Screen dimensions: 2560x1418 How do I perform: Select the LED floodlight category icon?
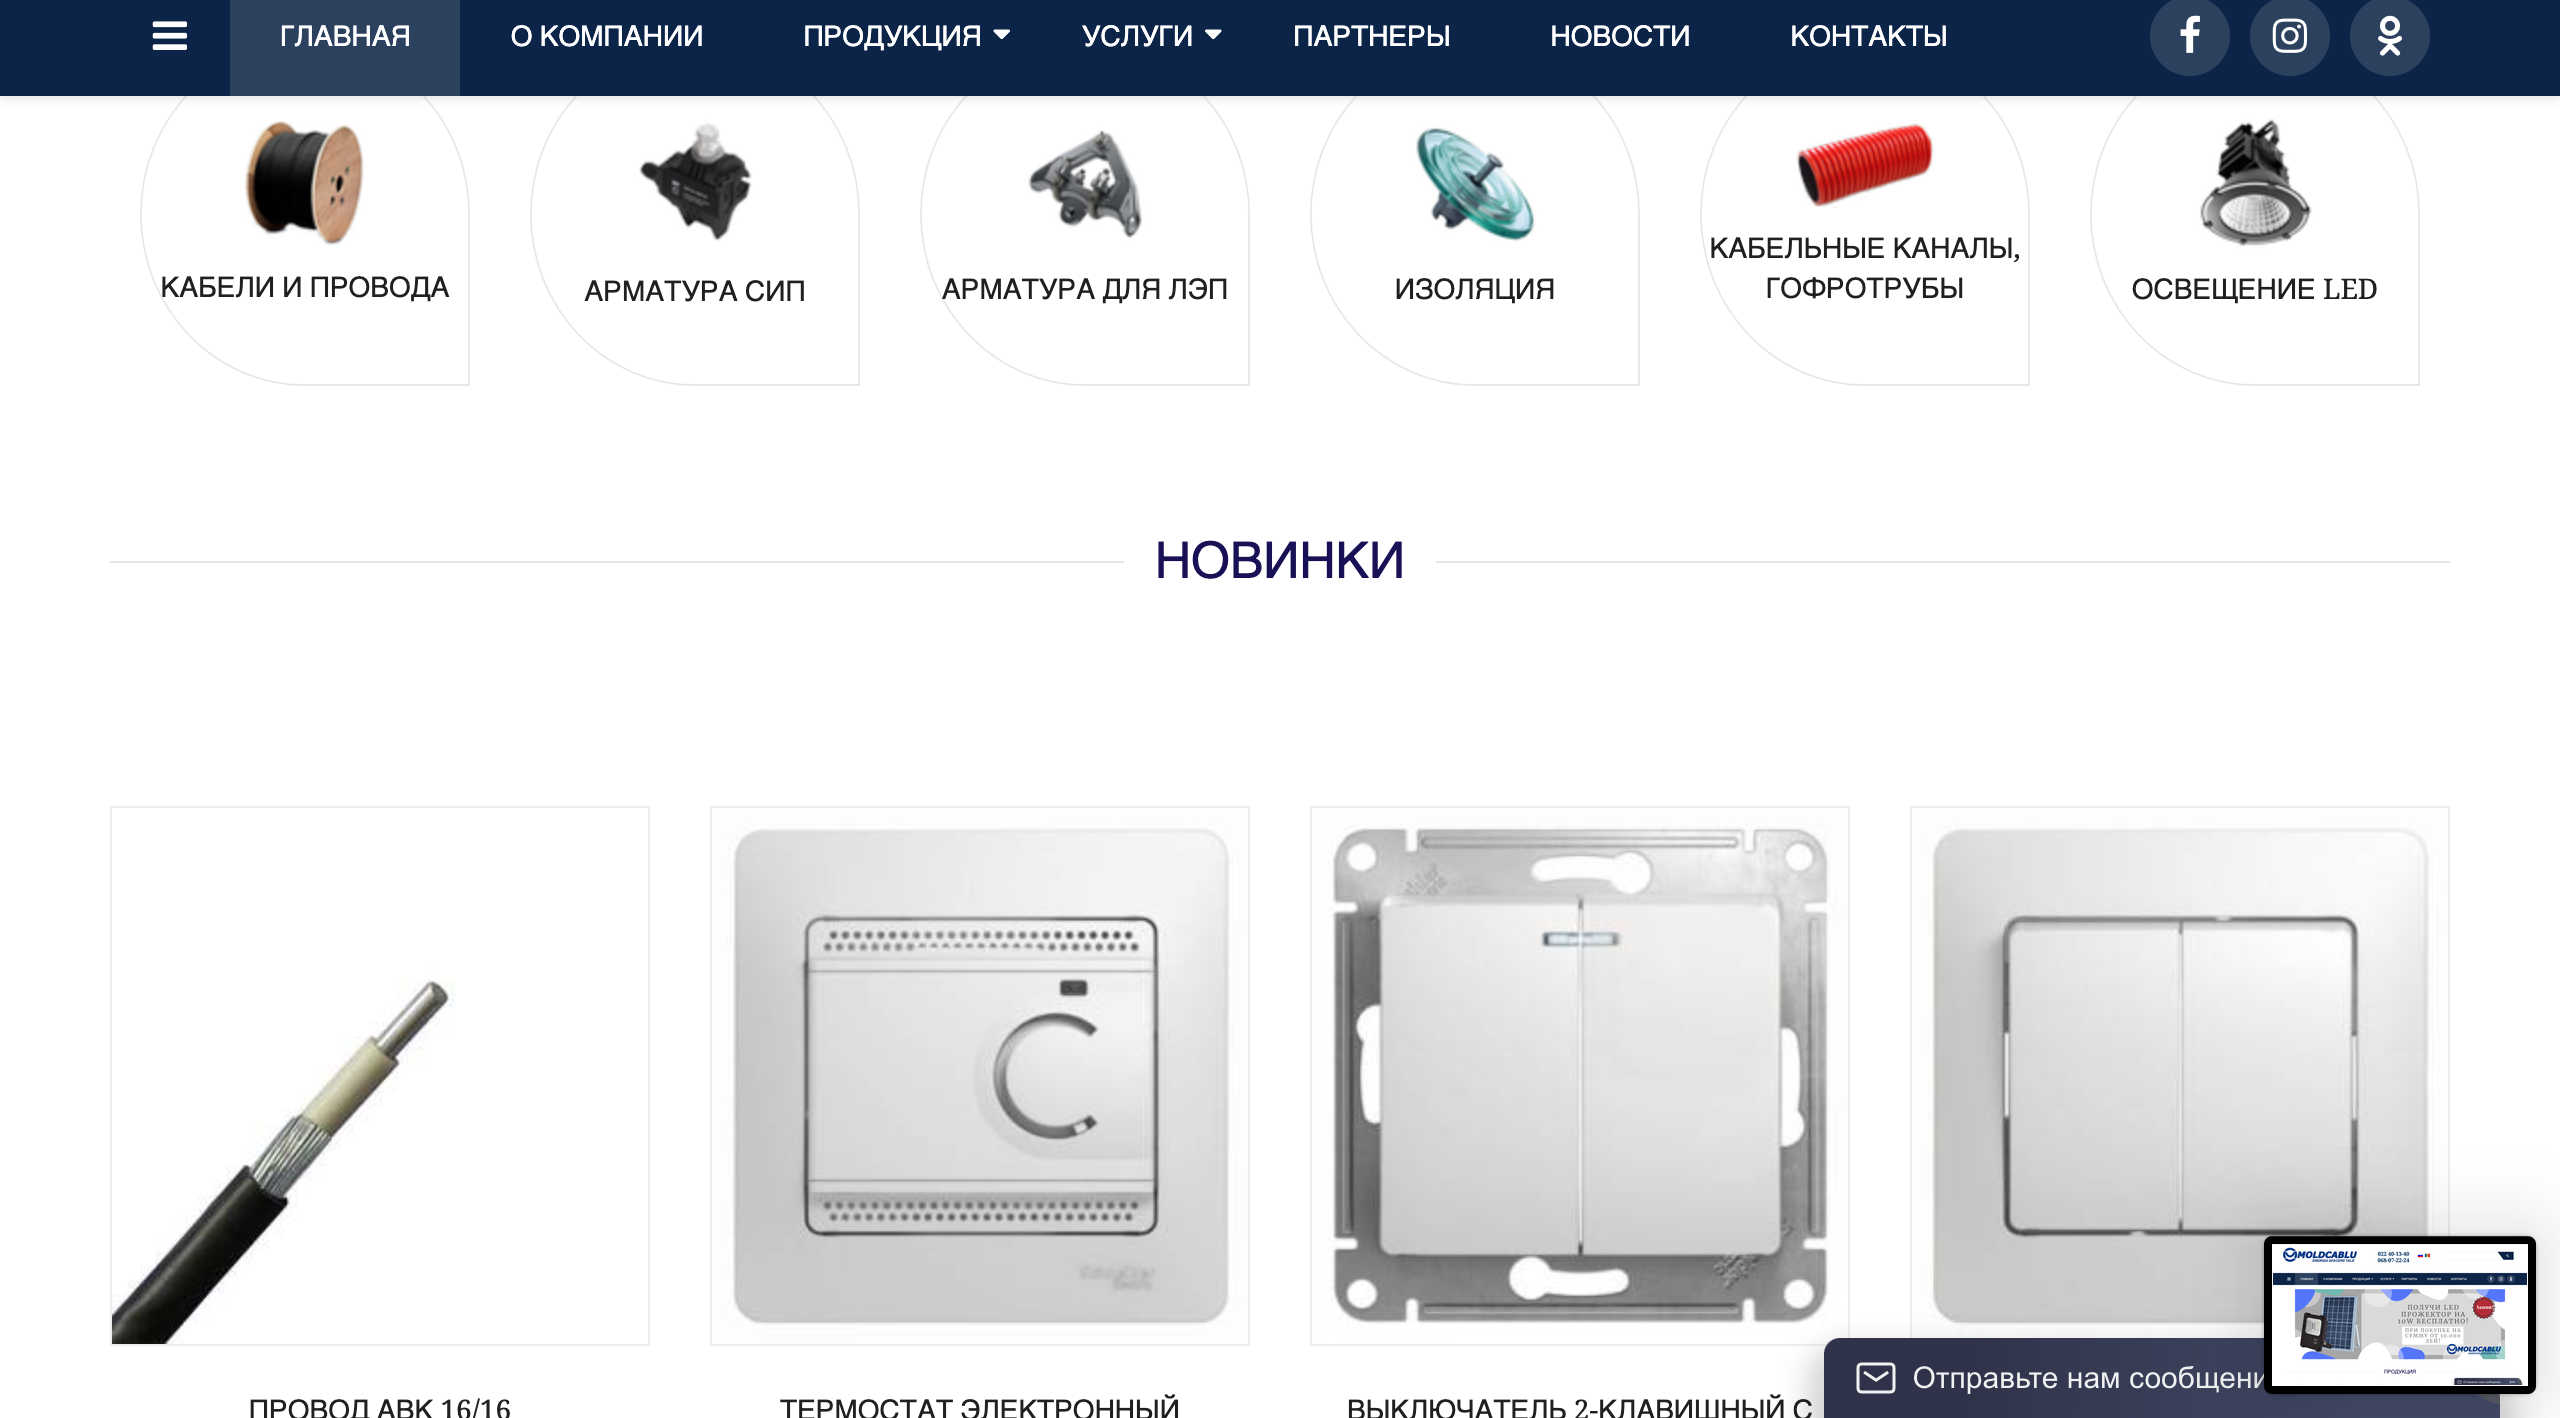[x=2254, y=182]
